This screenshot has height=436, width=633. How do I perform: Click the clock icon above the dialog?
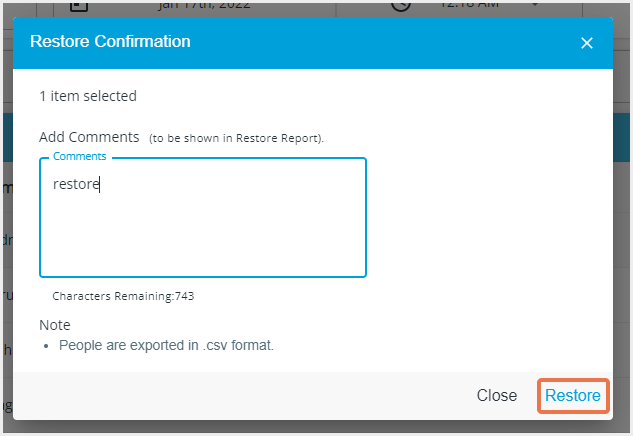tap(400, 5)
